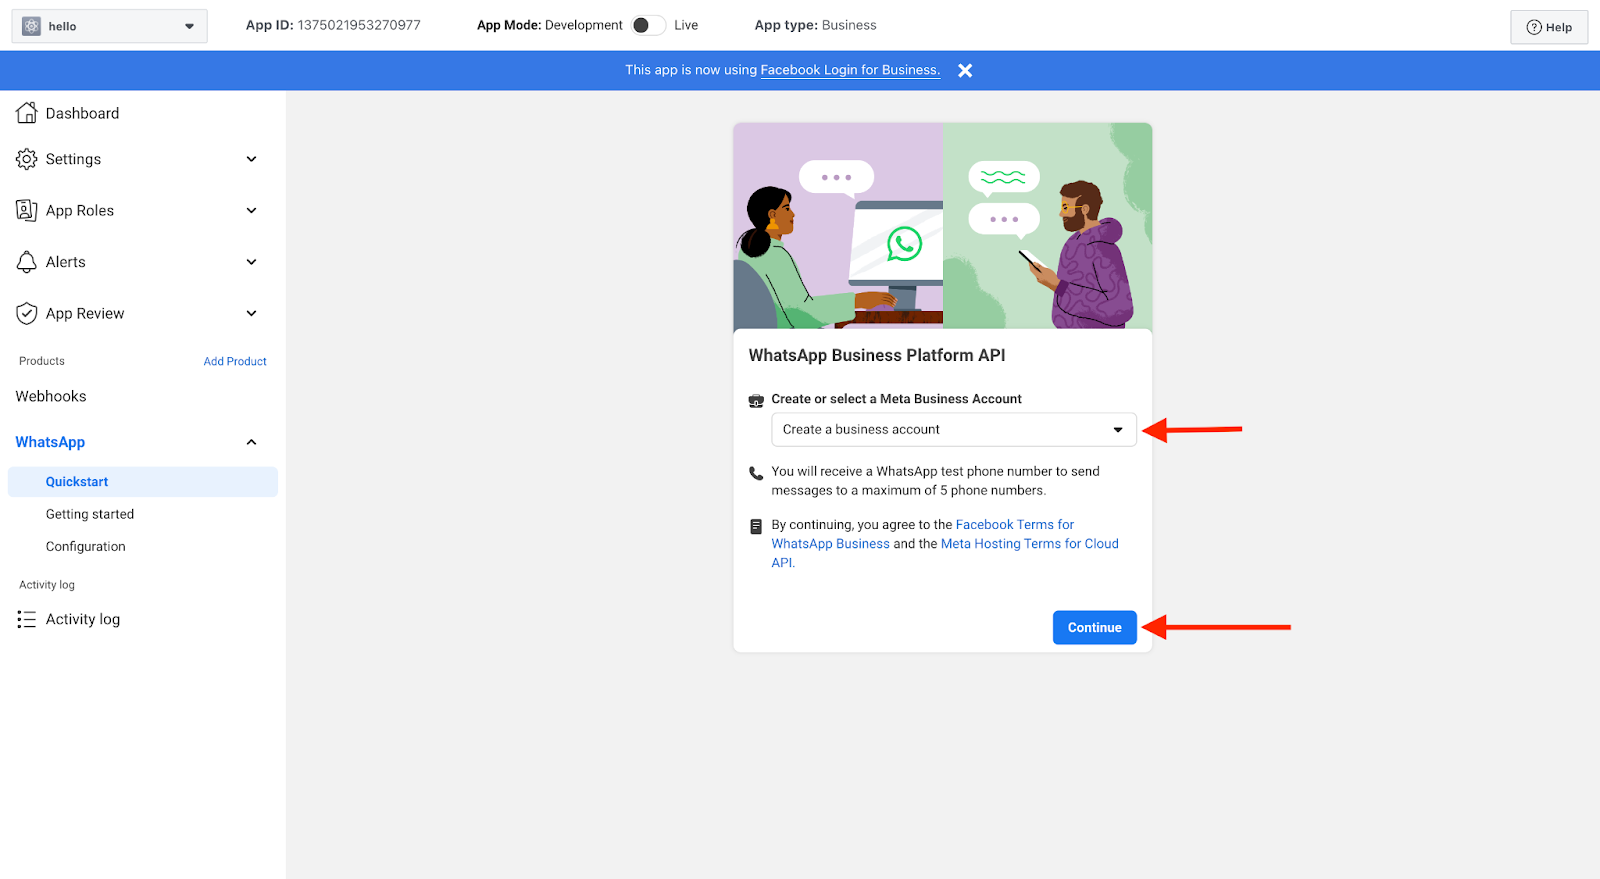Viewport: 1600px width, 879px height.
Task: Click the Add Product link
Action: pos(235,361)
